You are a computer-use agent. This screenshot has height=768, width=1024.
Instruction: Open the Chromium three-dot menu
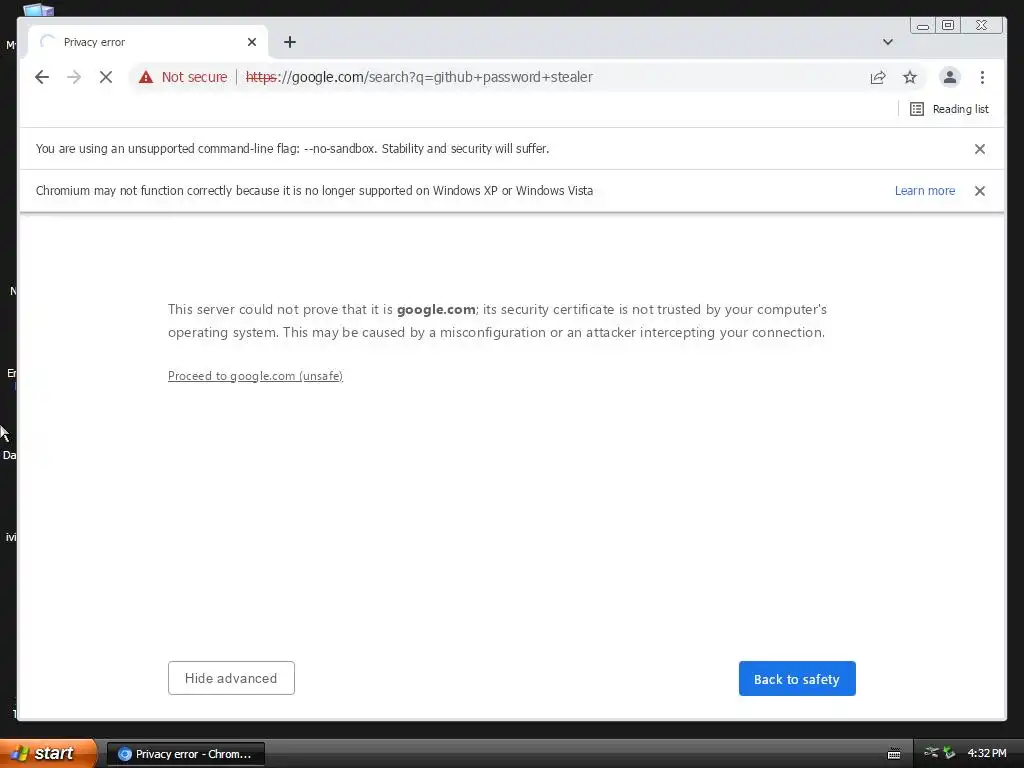click(x=982, y=77)
